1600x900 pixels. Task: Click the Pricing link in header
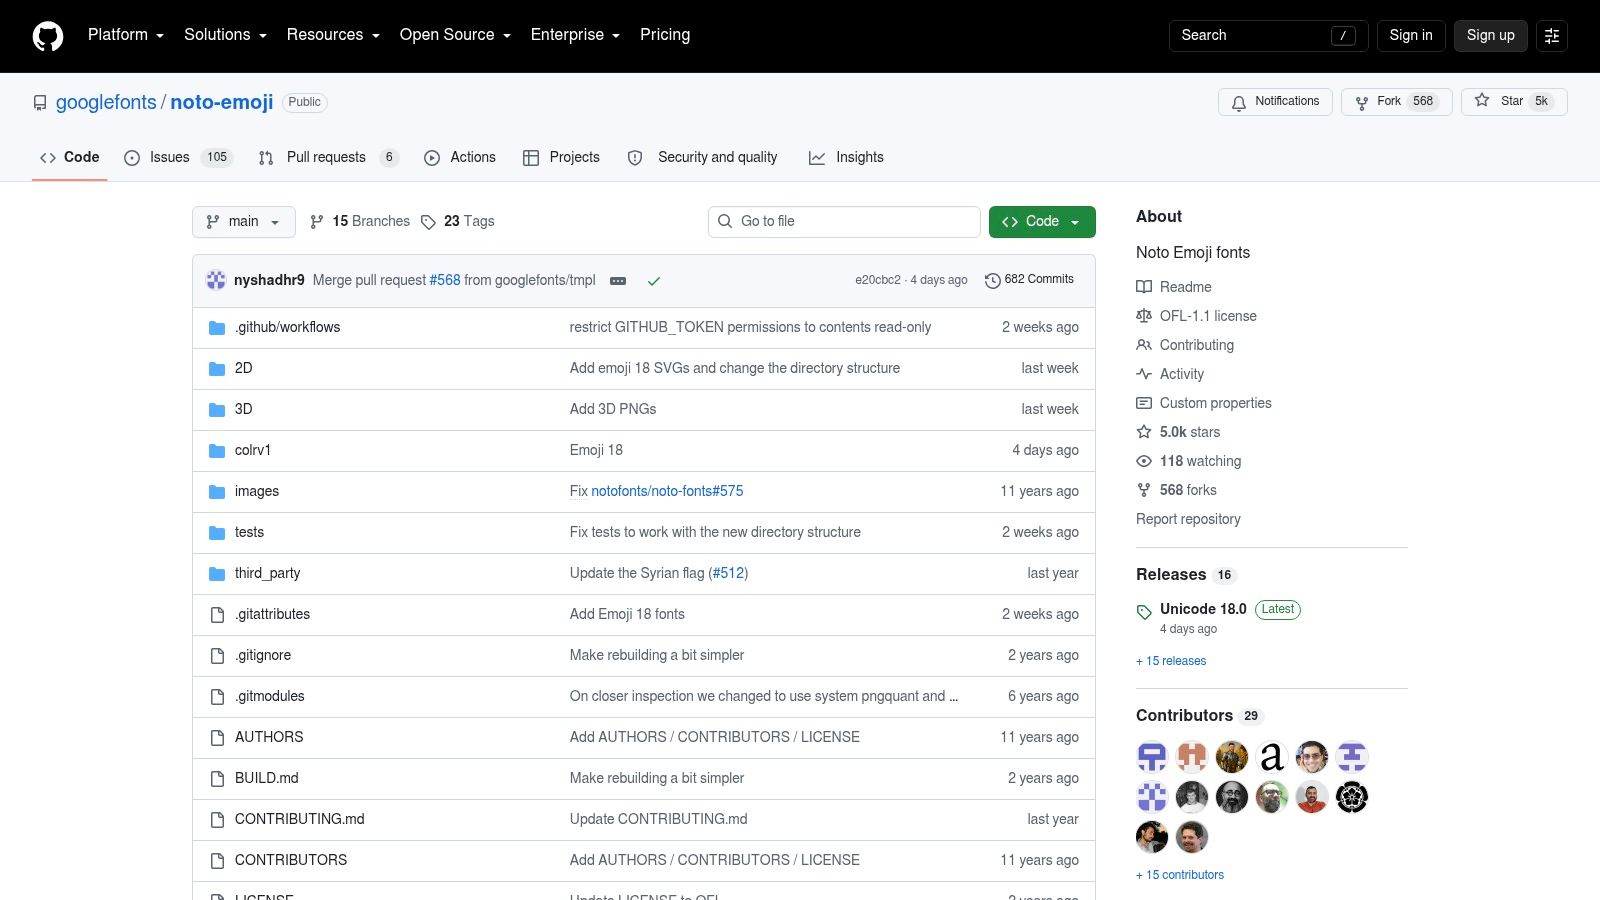(665, 35)
